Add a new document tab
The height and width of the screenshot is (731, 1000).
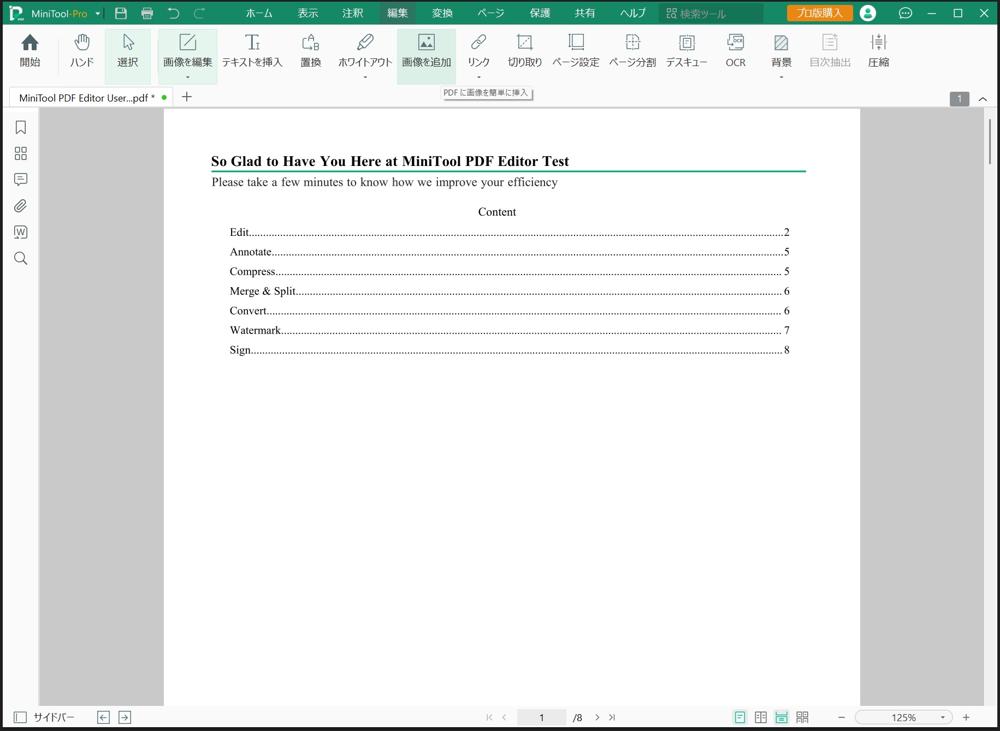coord(187,97)
